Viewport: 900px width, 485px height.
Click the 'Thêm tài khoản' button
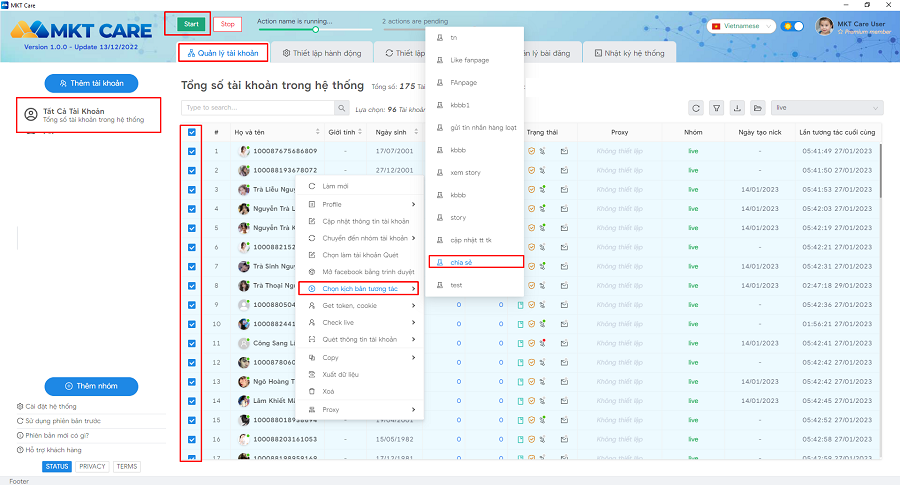tap(91, 83)
